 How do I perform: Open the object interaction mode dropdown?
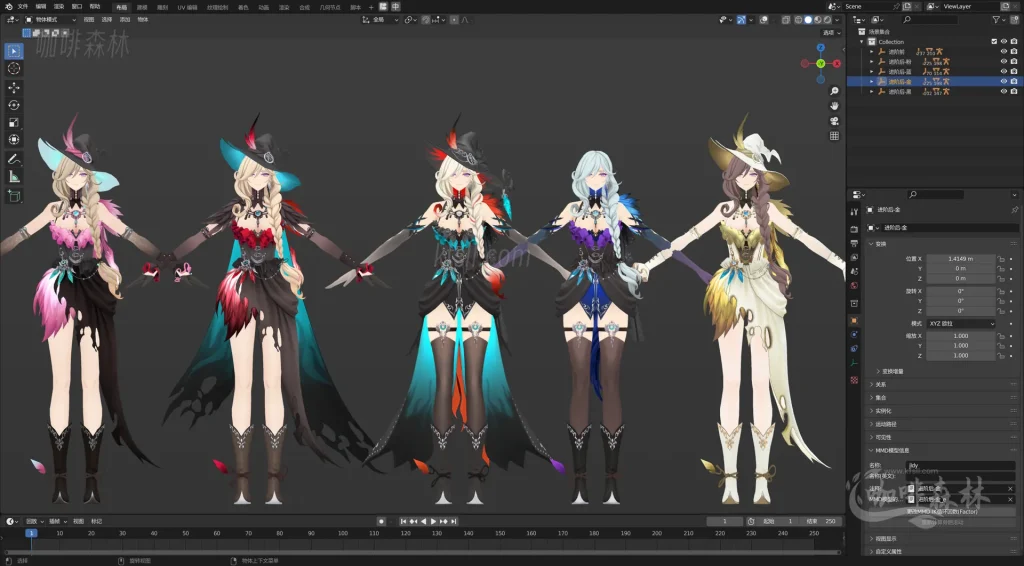pyautogui.click(x=50, y=20)
